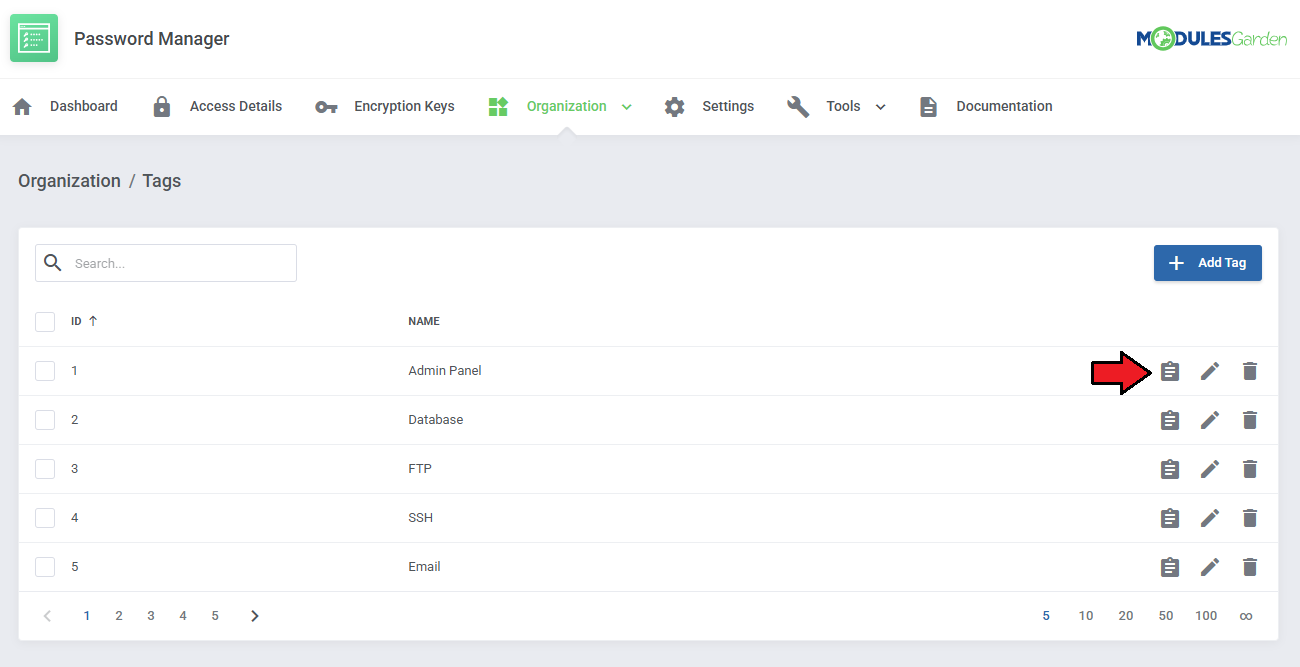The width and height of the screenshot is (1300, 667).
Task: Go to next page arrow
Action: pos(255,616)
